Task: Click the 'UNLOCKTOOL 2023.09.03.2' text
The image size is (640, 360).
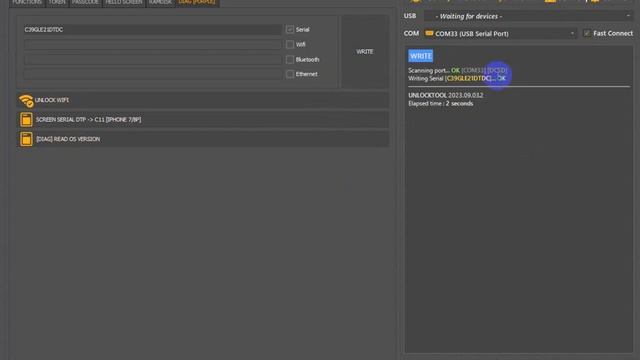Action: click(446, 95)
